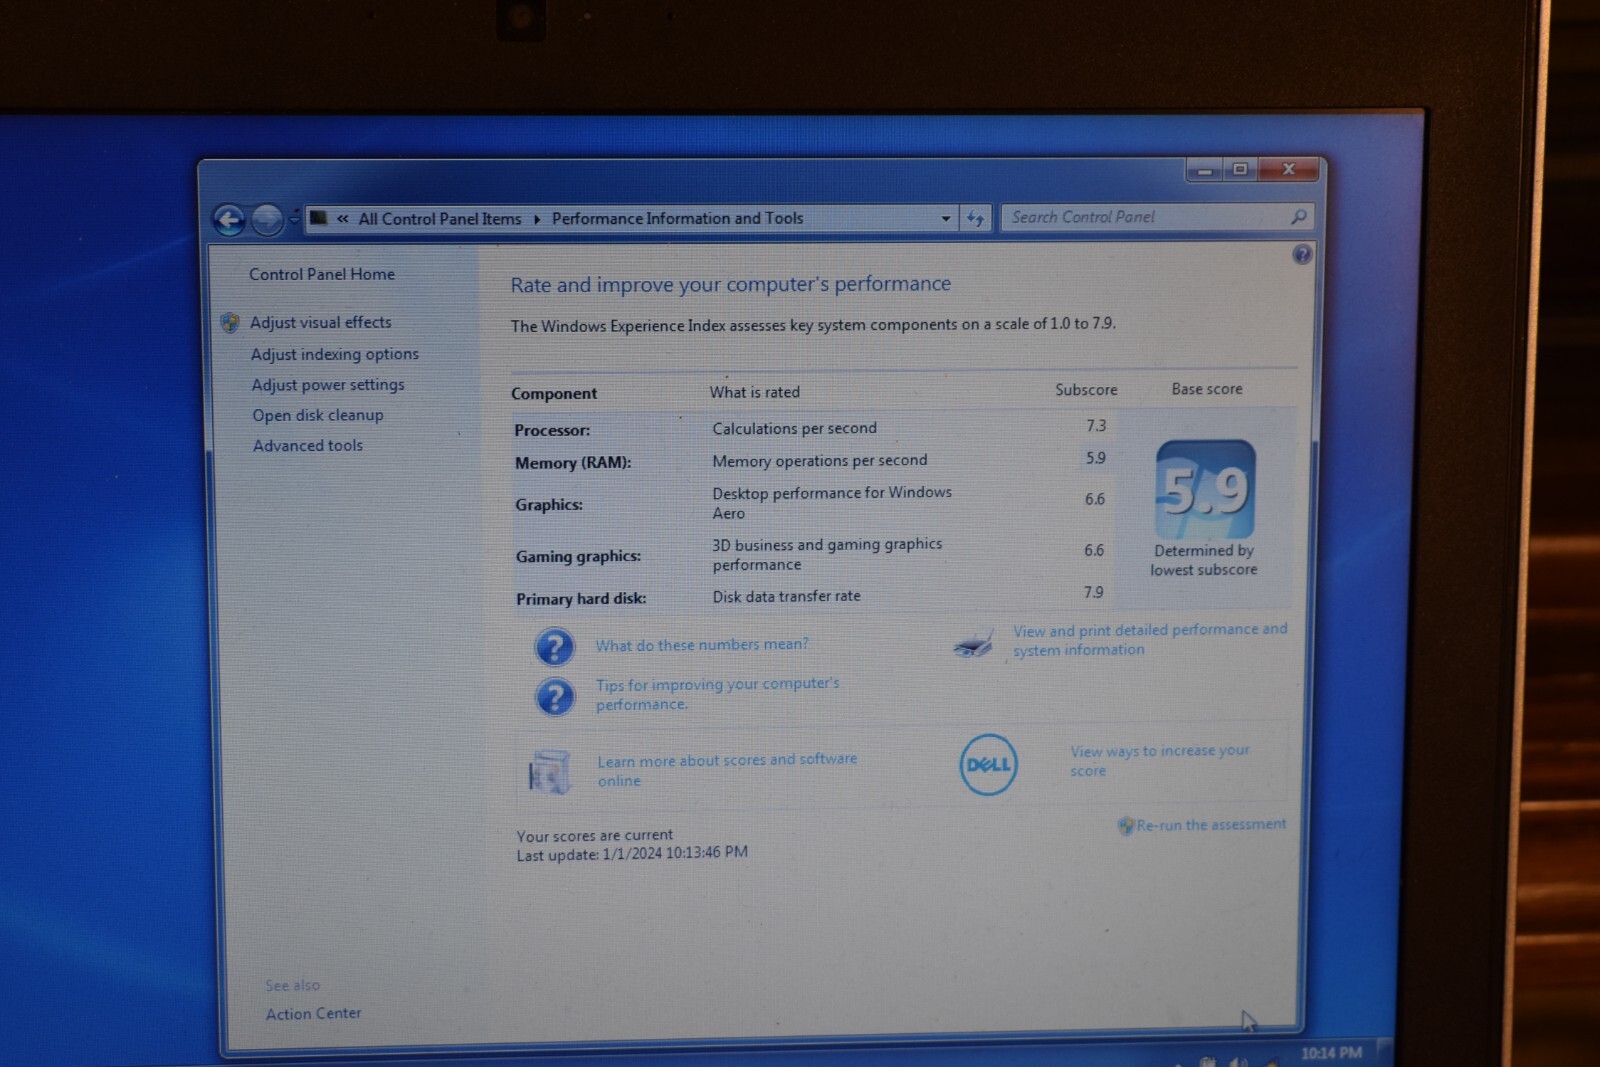Viewport: 1600px width, 1067px height.
Task: Open Adjust power settings
Action: [328, 385]
